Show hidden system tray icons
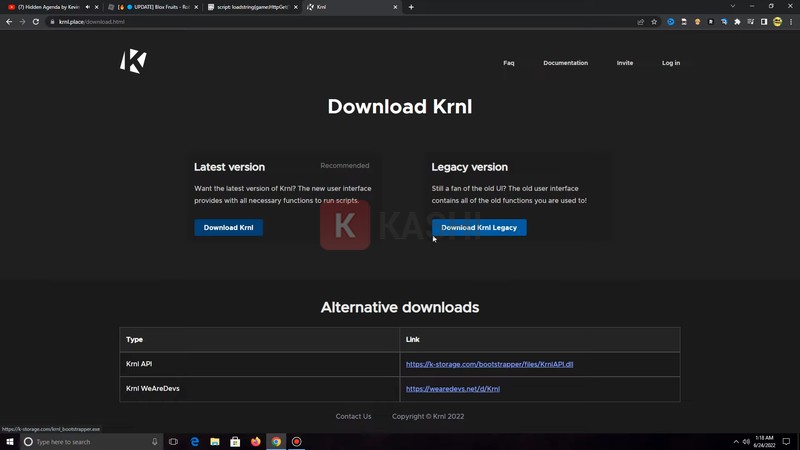 coord(736,442)
